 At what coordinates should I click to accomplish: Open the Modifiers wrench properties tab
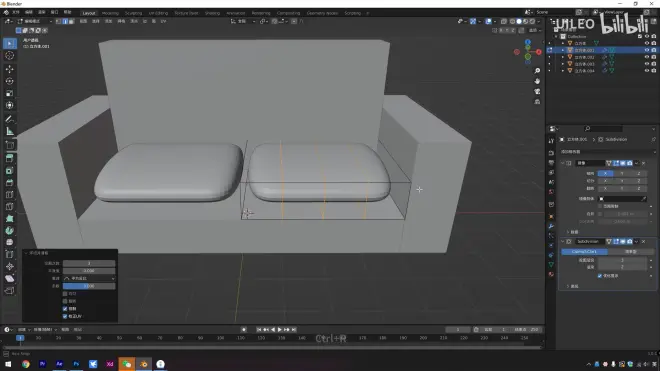click(551, 226)
